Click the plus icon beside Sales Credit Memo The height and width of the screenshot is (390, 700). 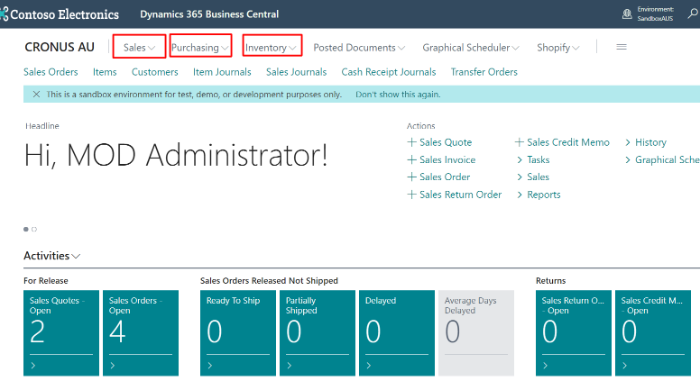[519, 142]
